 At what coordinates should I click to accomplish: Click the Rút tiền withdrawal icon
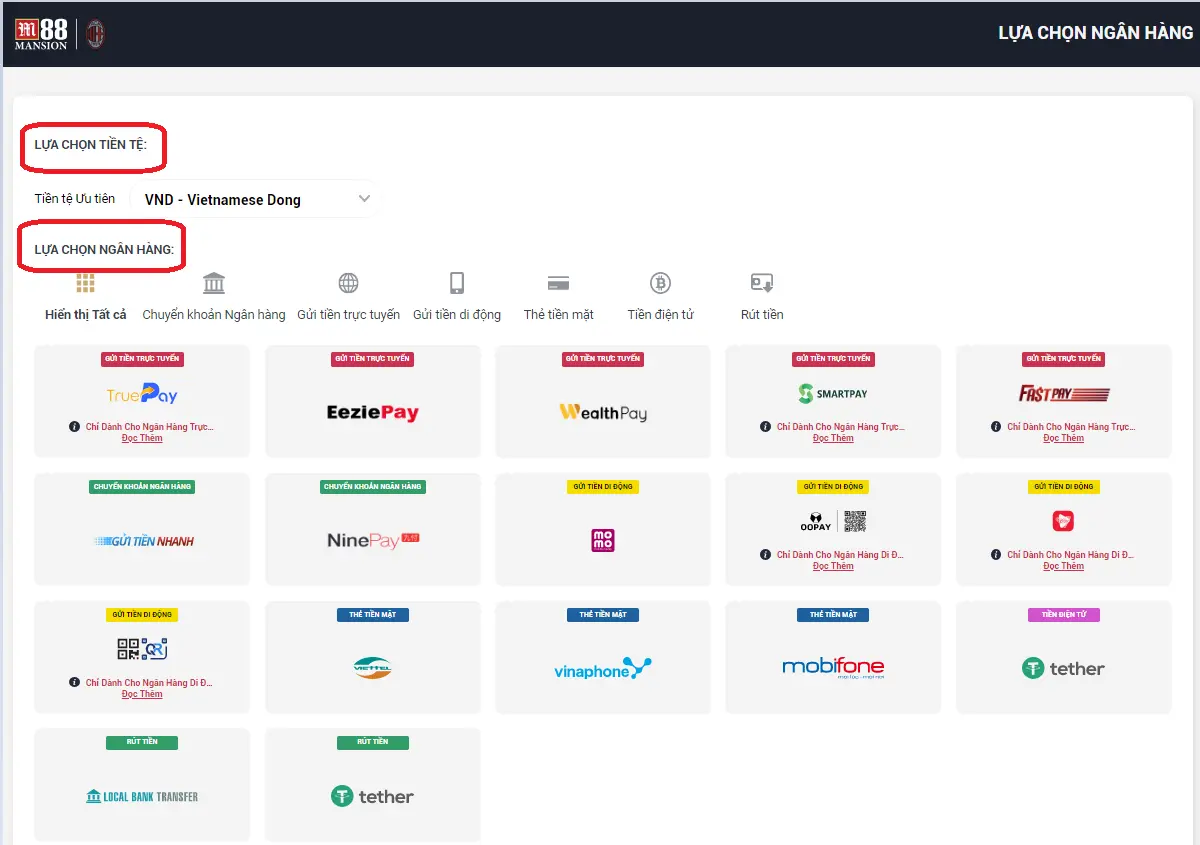(762, 283)
